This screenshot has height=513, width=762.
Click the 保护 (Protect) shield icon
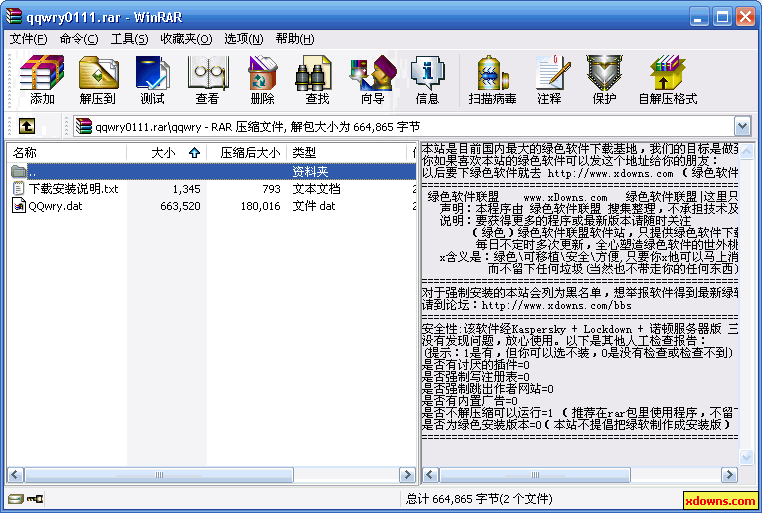605,80
